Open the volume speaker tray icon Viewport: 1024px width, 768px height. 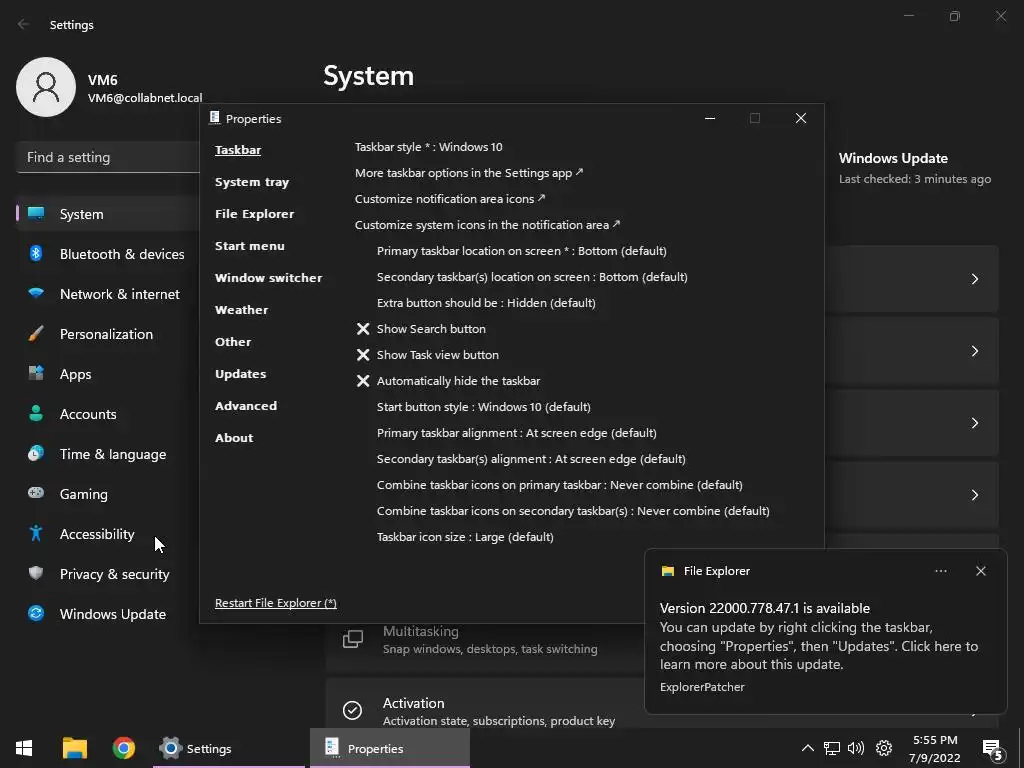(x=856, y=748)
